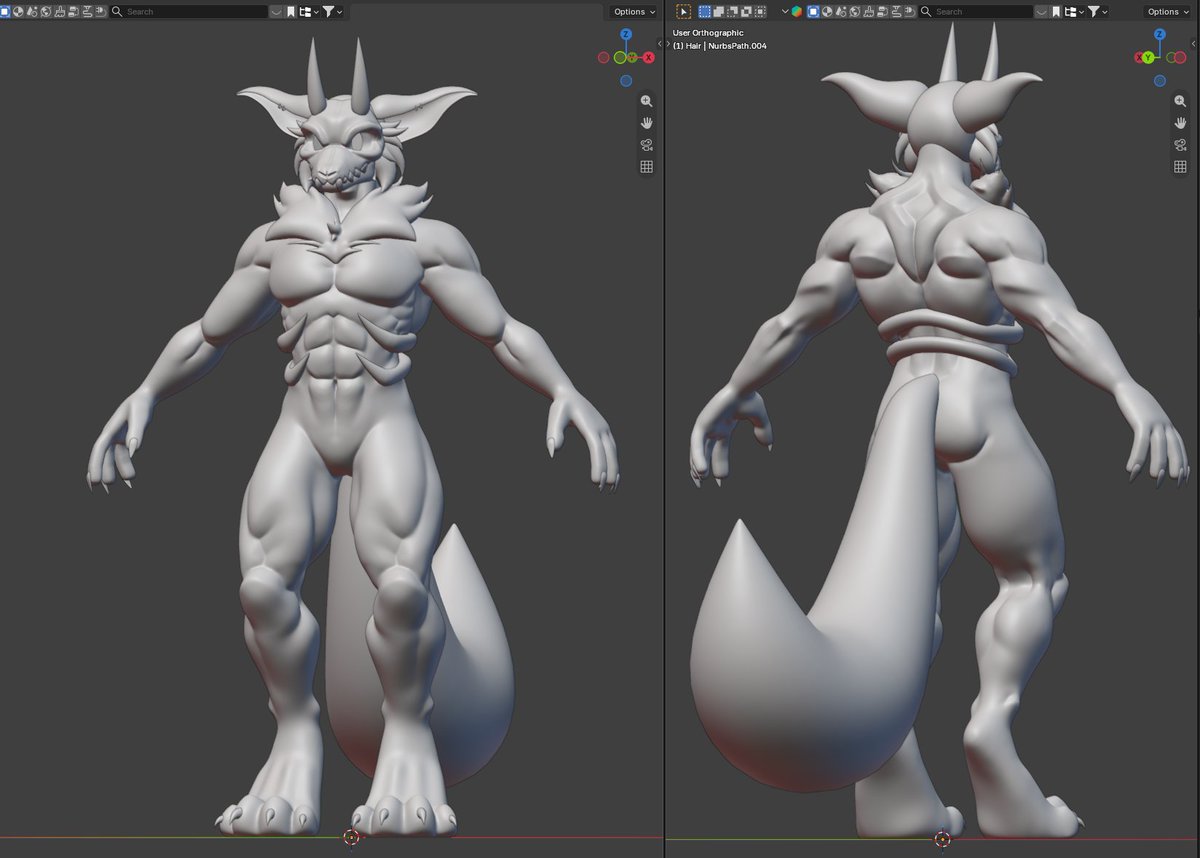The width and height of the screenshot is (1200, 858).
Task: Open the filter funnel dropdown in right header
Action: [1100, 11]
